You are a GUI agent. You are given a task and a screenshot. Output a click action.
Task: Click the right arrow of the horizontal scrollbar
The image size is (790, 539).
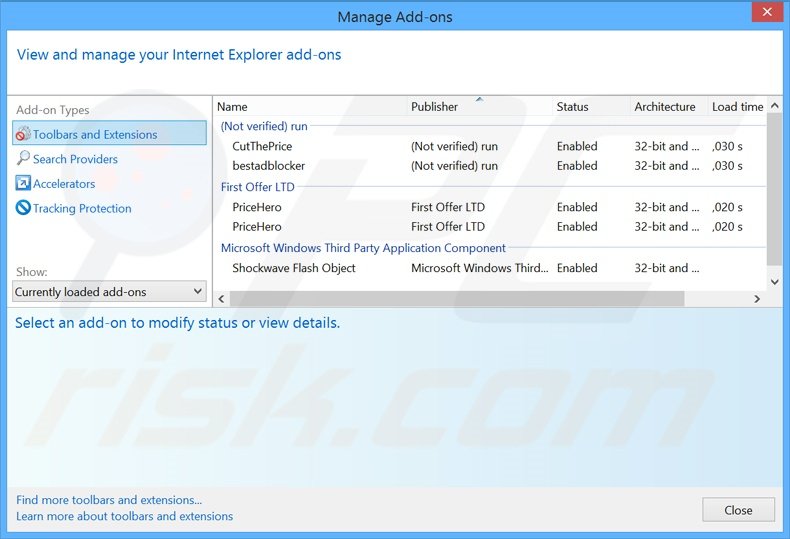pyautogui.click(x=757, y=299)
